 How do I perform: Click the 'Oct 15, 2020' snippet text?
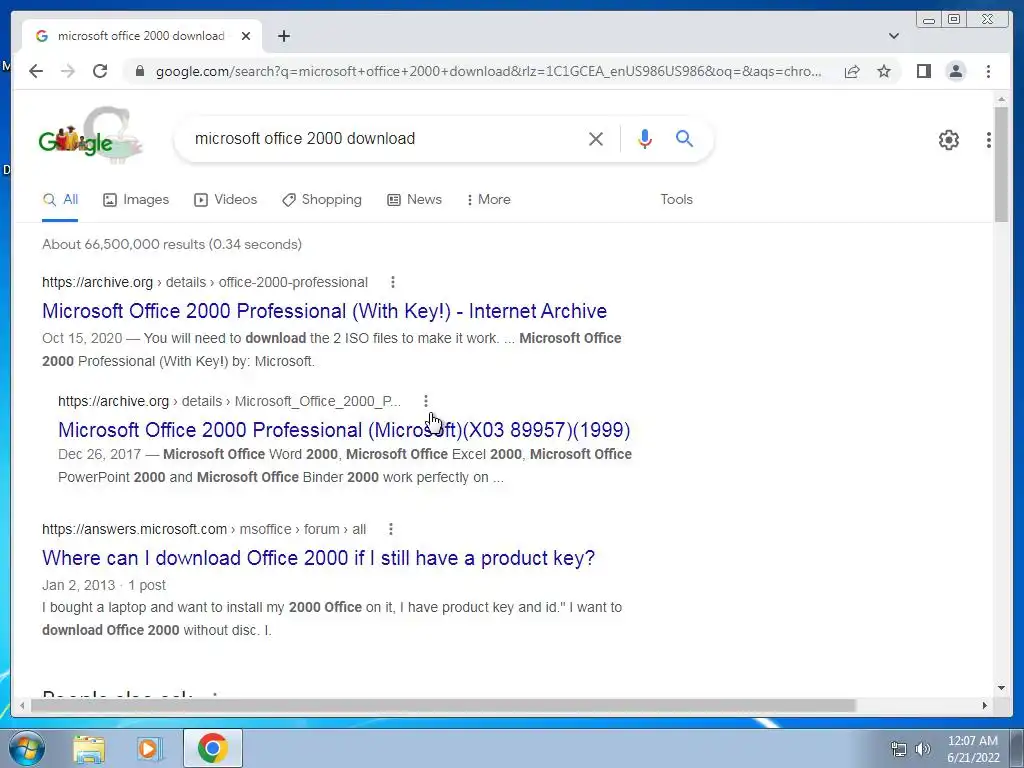click(x=82, y=338)
